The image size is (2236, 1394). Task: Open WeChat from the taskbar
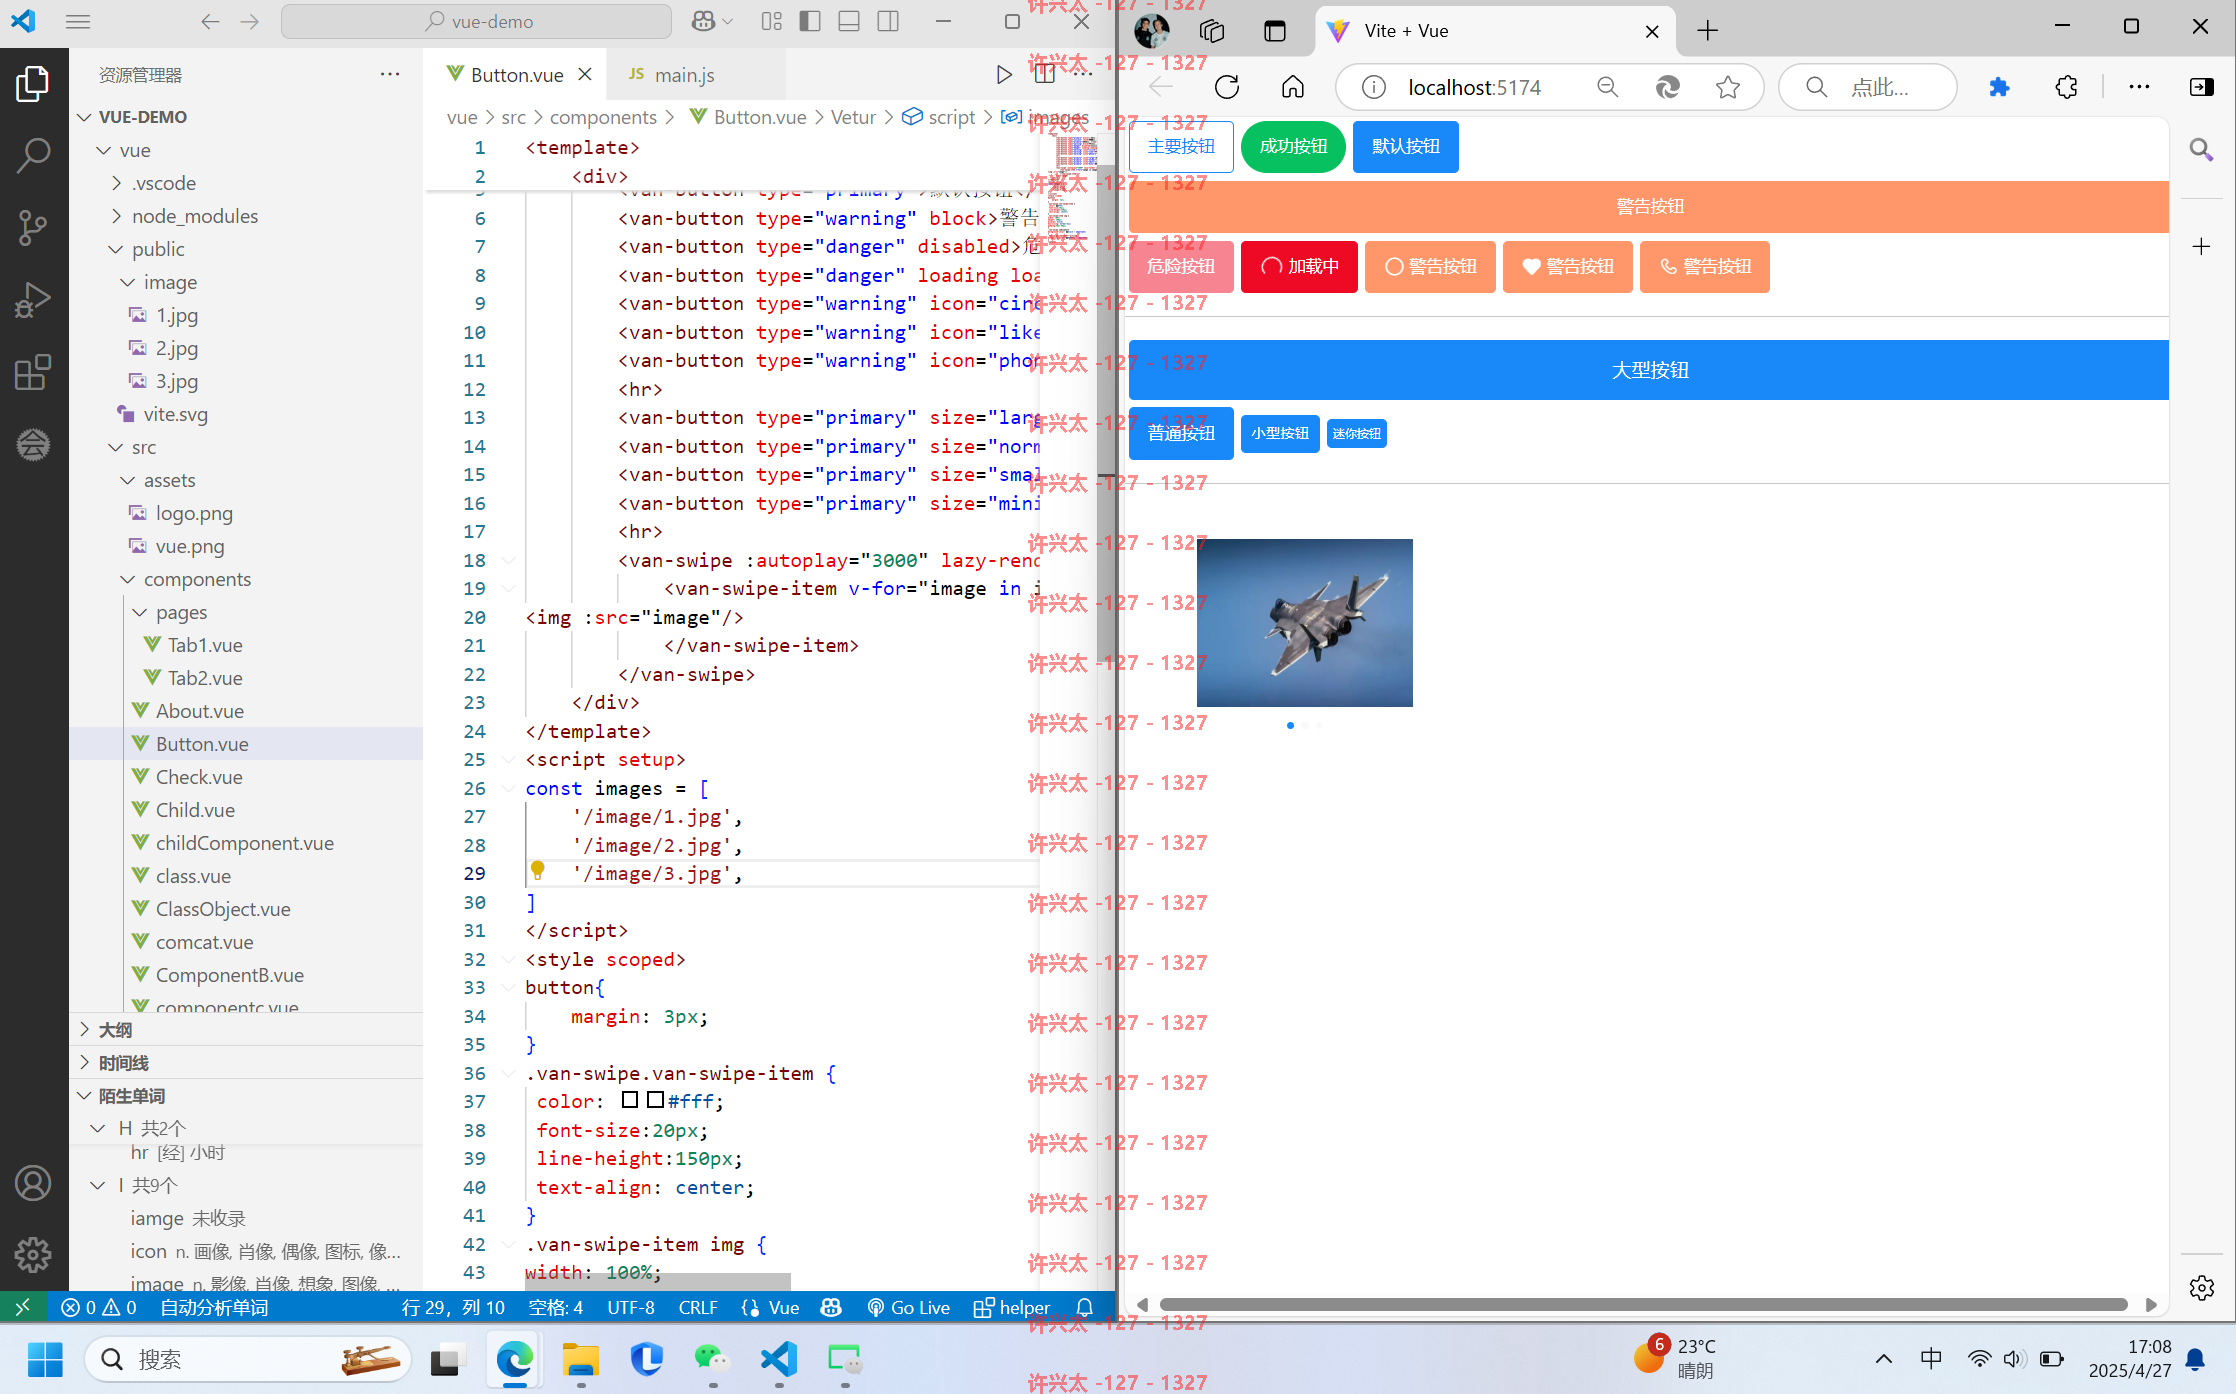tap(712, 1359)
